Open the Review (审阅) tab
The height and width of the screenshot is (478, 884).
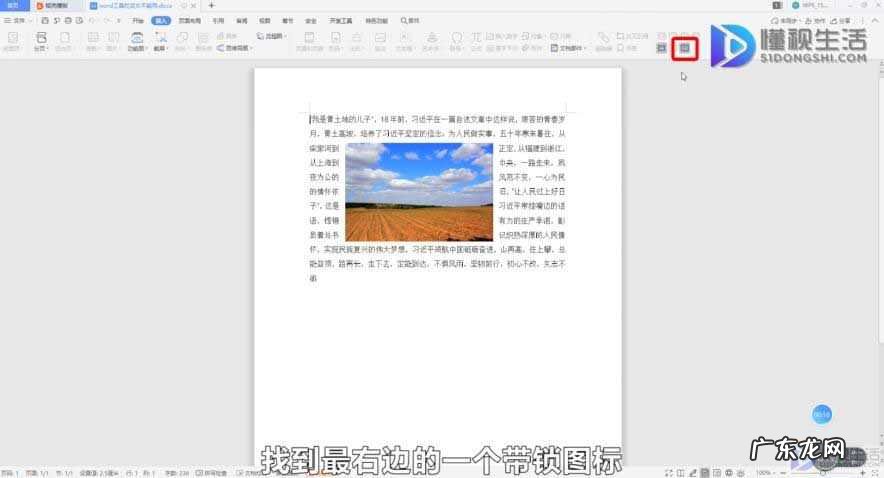pos(241,20)
